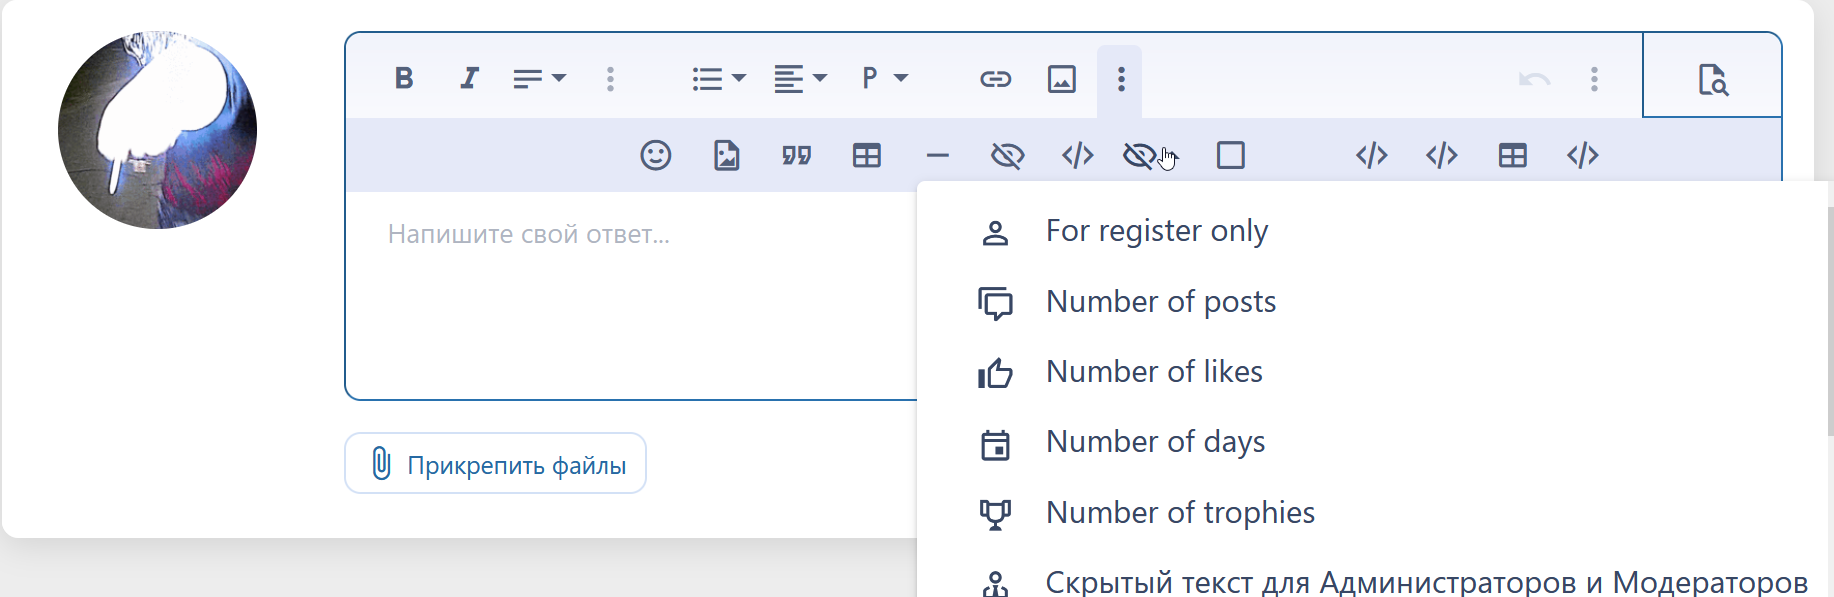Select 'For register only' menu option

(x=1156, y=232)
